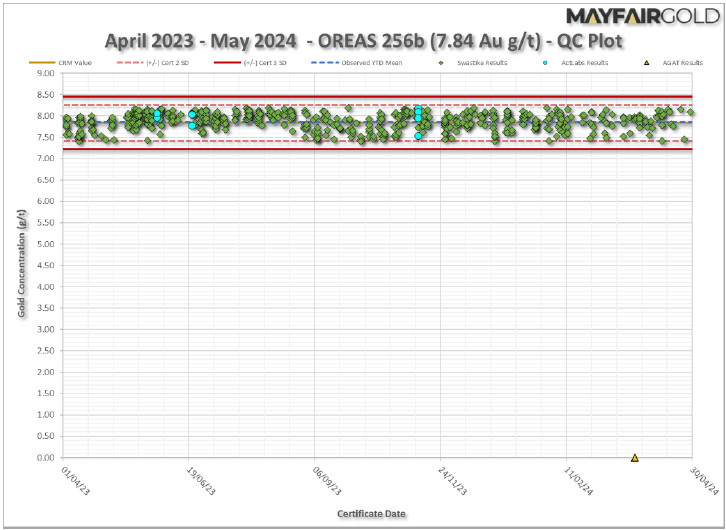Click the 'Observed YTD Mean' legend label
Viewport: 726px width, 530px height.
click(372, 62)
